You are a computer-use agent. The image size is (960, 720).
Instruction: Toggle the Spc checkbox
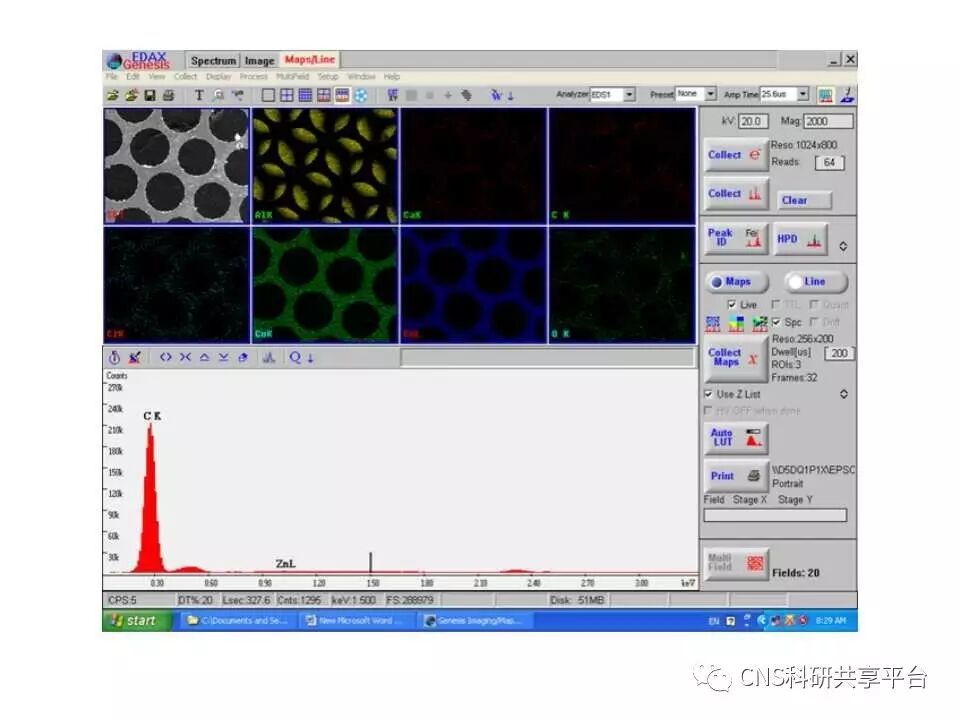coord(776,322)
